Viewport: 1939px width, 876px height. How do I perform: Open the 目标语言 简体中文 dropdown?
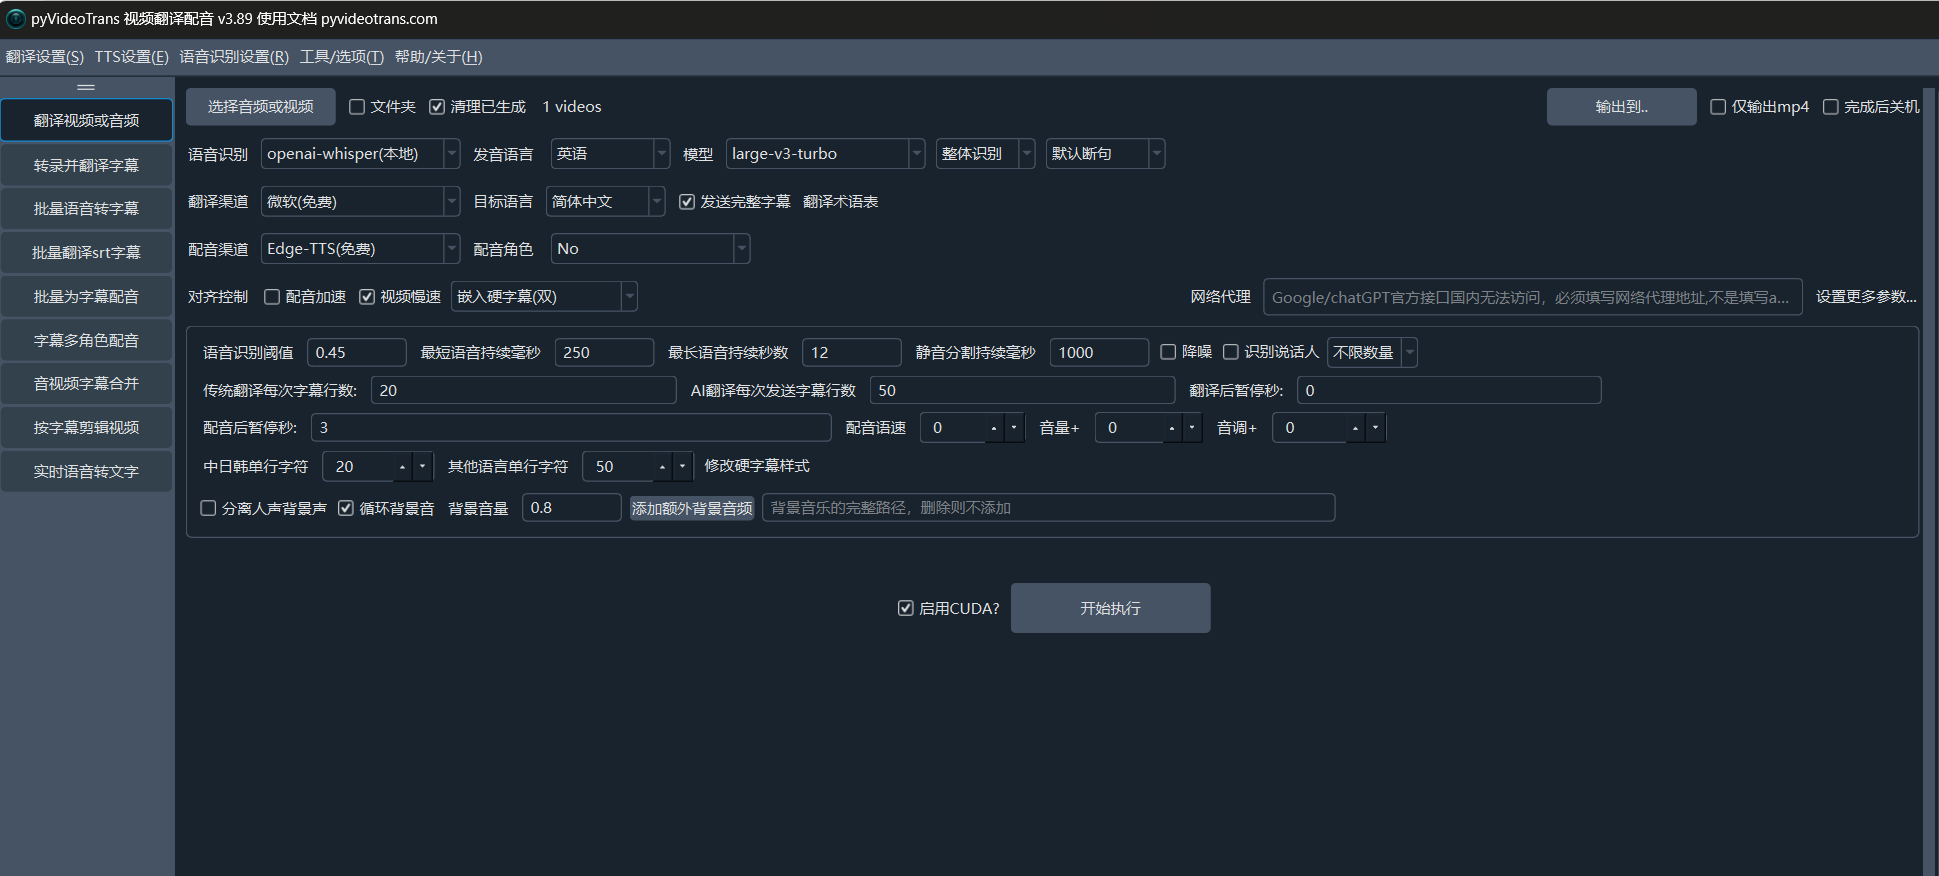click(605, 202)
